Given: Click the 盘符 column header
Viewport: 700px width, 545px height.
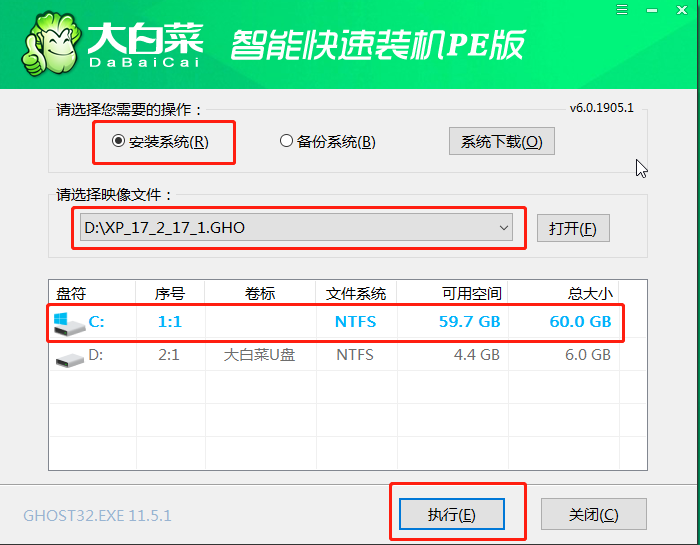Looking at the screenshot, I should [x=72, y=294].
